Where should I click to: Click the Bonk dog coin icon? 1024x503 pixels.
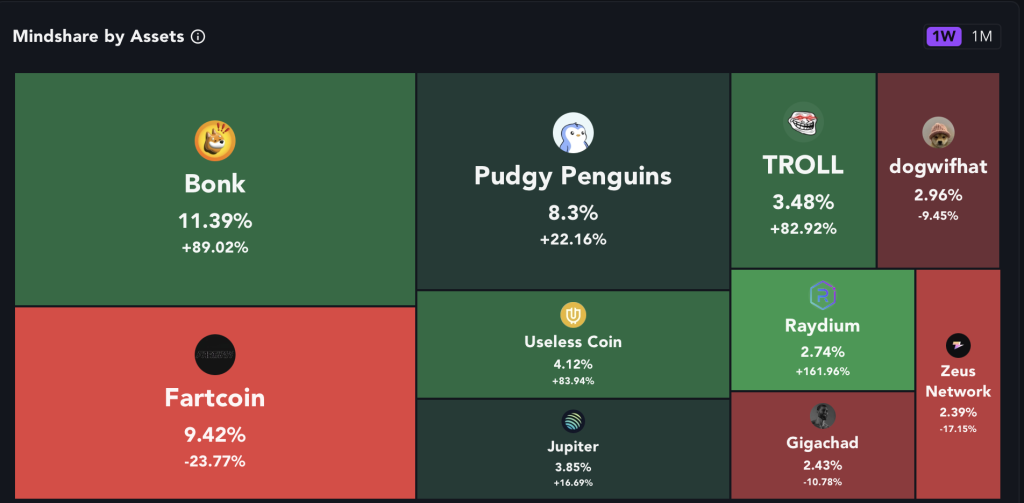(x=215, y=141)
